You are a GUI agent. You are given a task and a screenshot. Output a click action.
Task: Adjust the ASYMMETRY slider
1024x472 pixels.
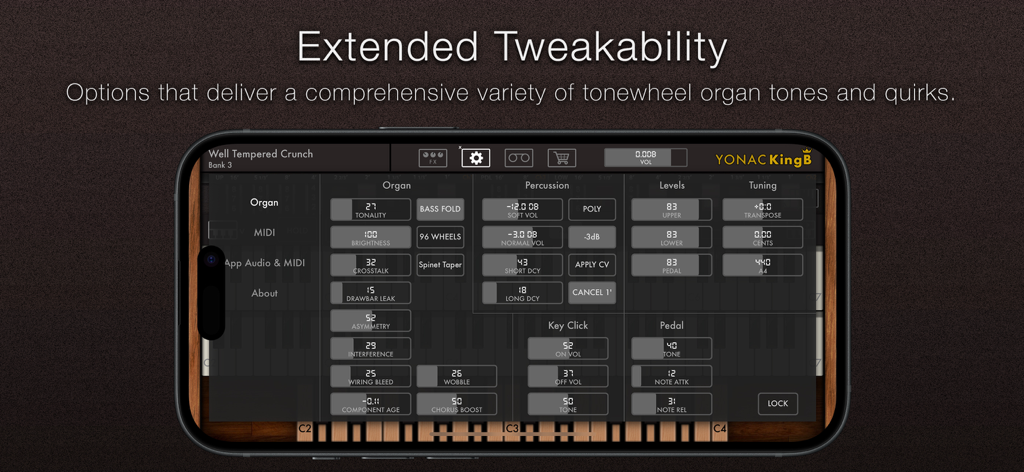[370, 321]
